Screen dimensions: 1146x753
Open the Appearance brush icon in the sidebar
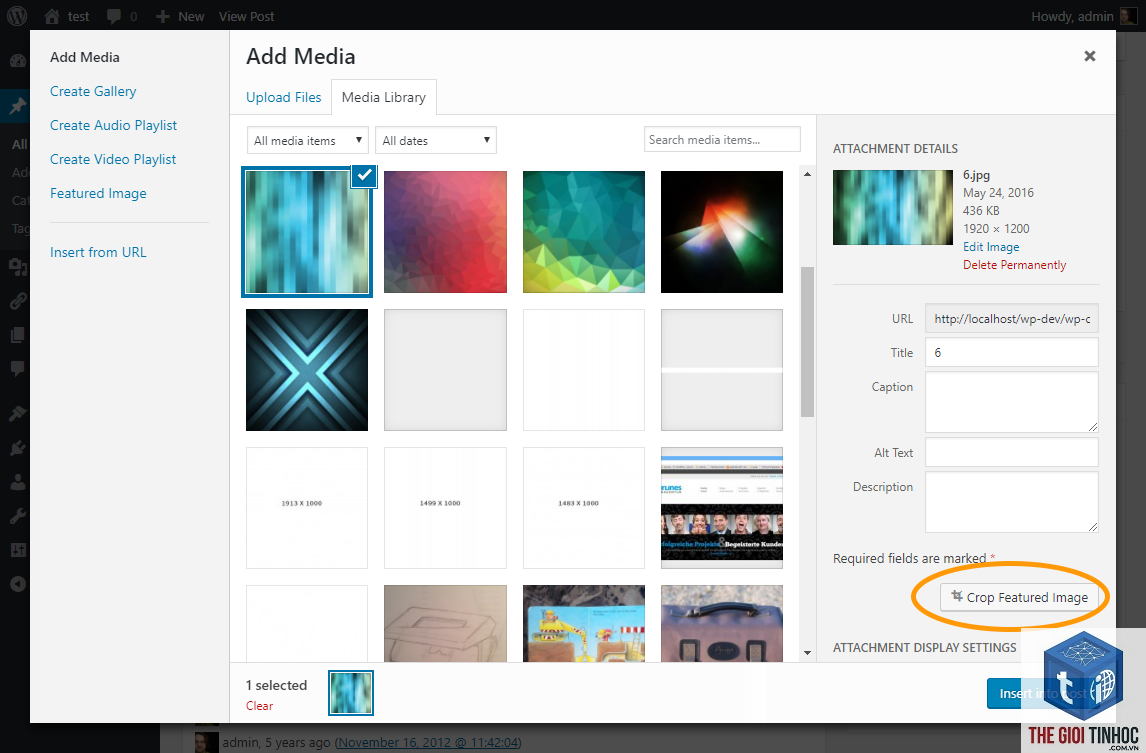coord(18,414)
